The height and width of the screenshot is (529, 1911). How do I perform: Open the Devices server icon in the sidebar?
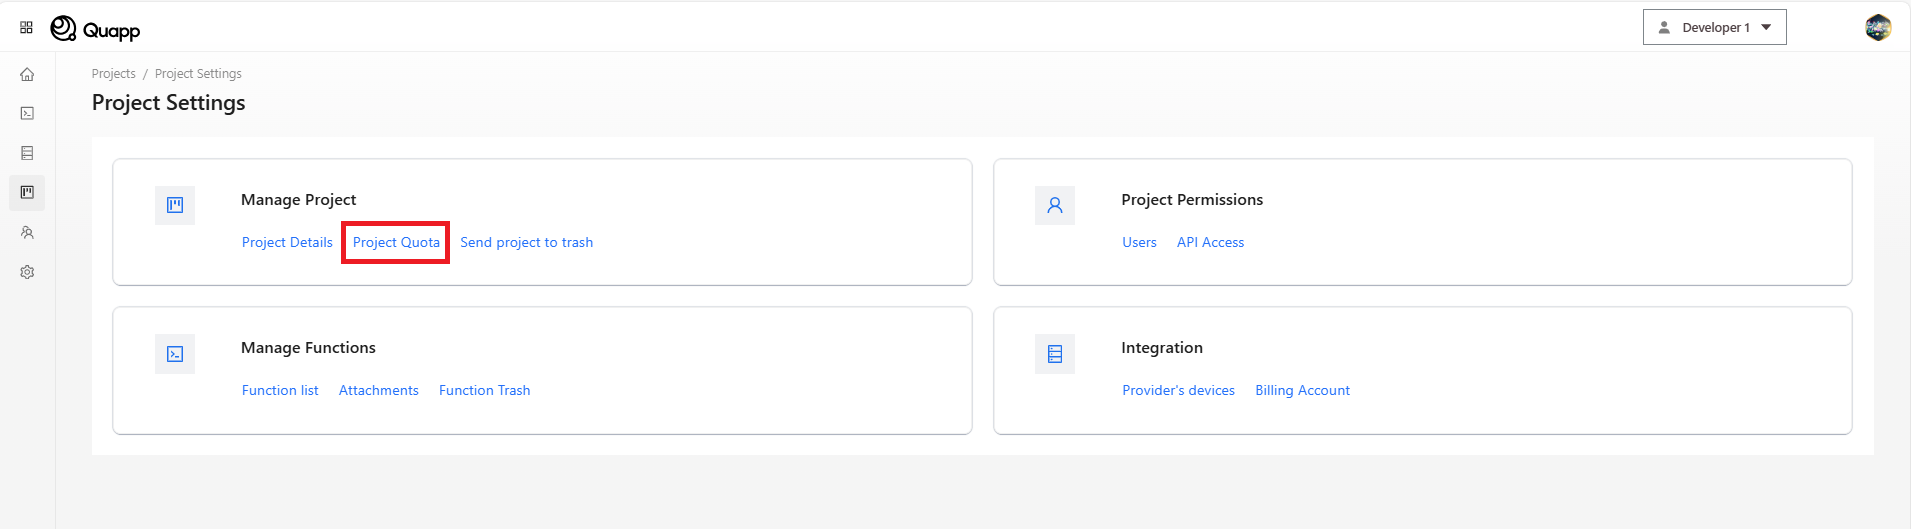pos(27,153)
